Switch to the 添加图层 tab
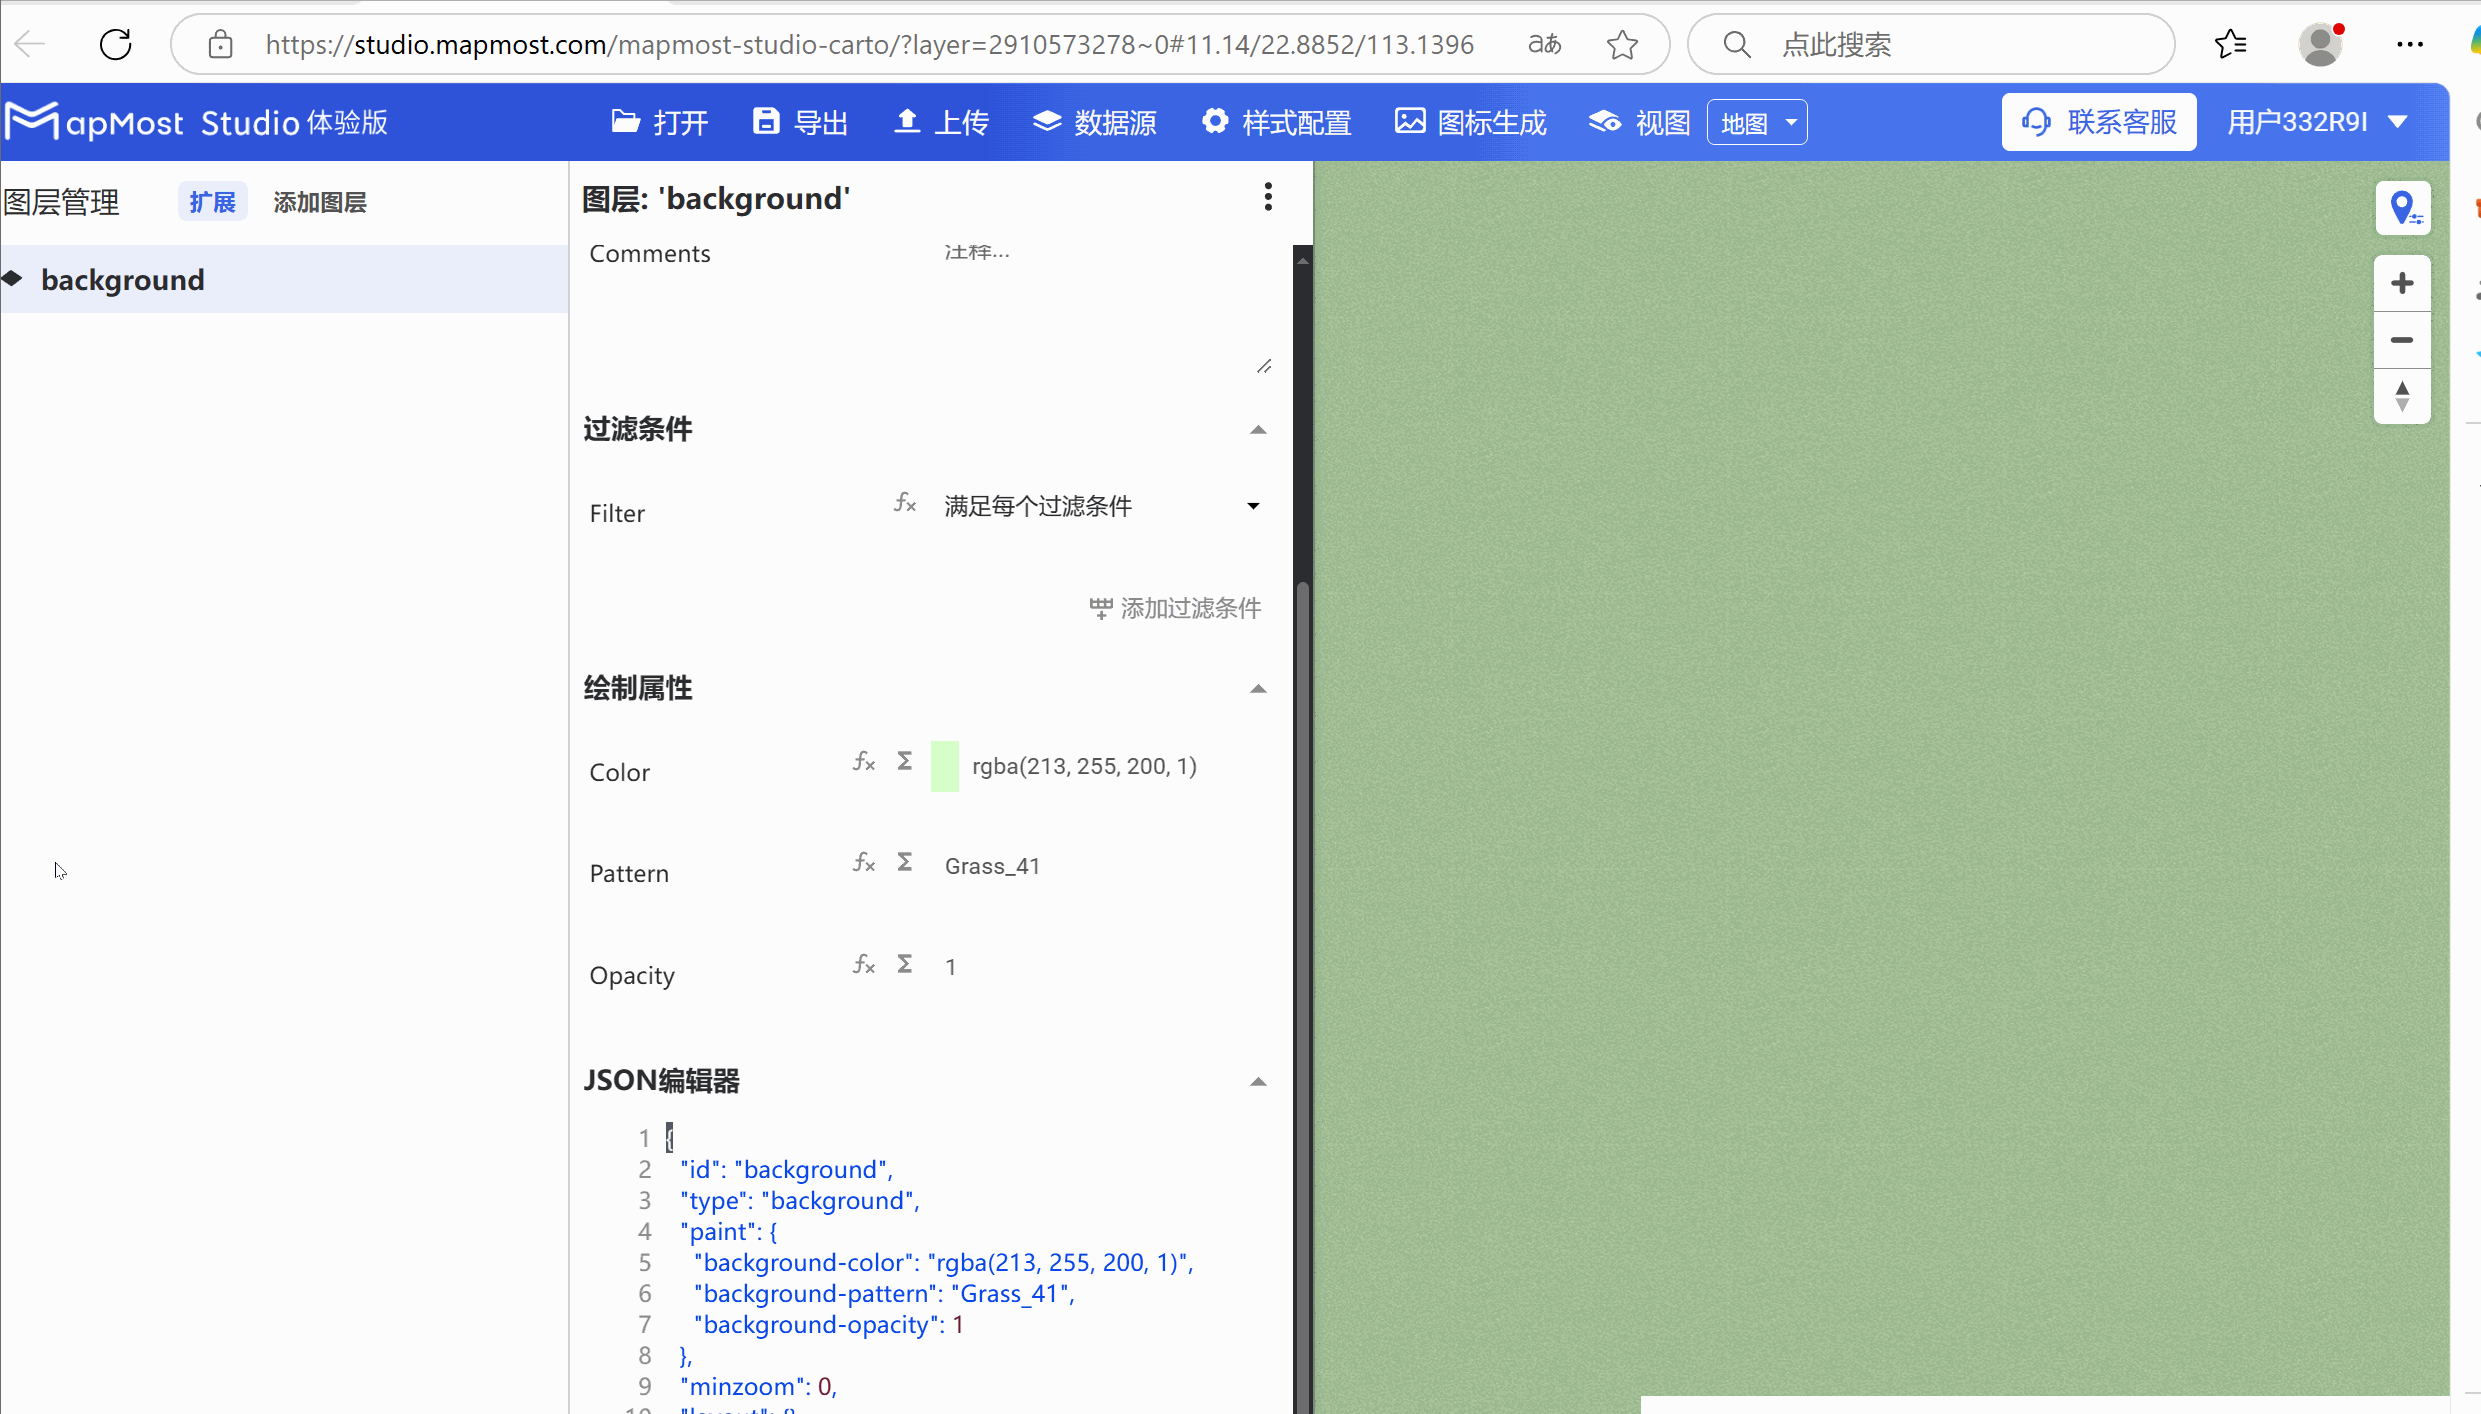This screenshot has height=1414, width=2481. (319, 202)
